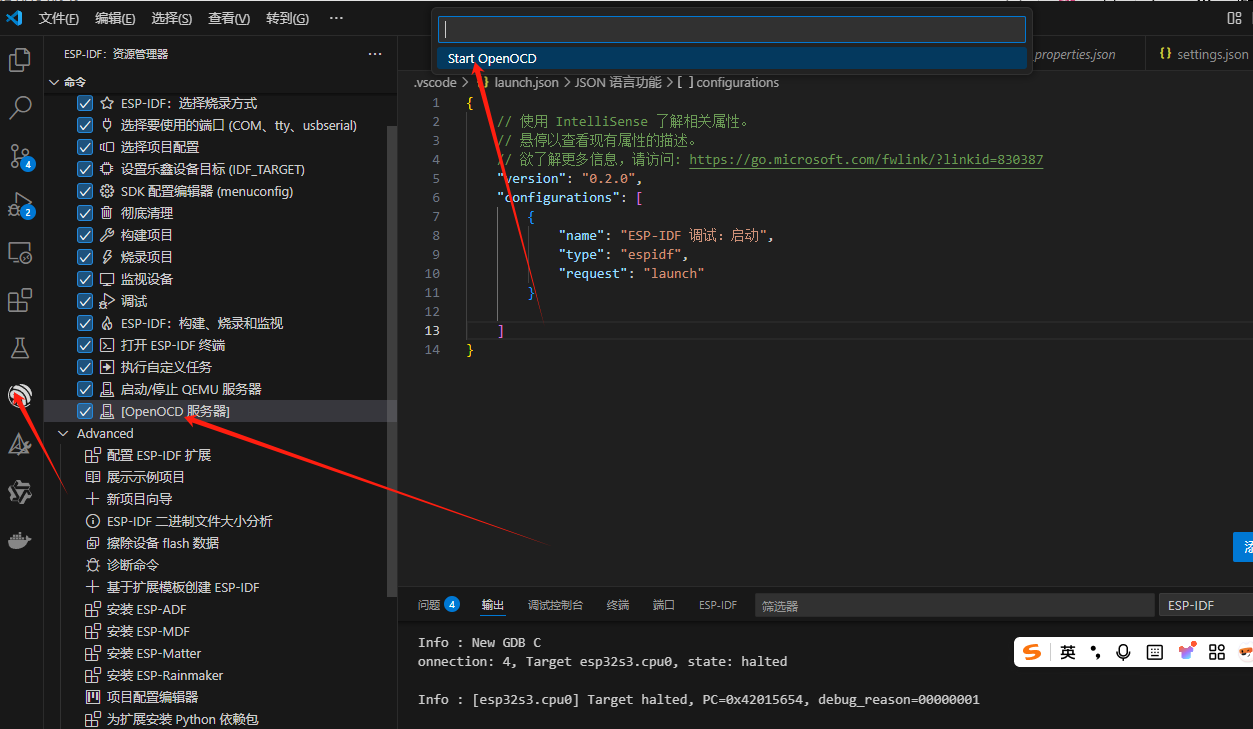Open the Testing flask icon

coord(20,348)
